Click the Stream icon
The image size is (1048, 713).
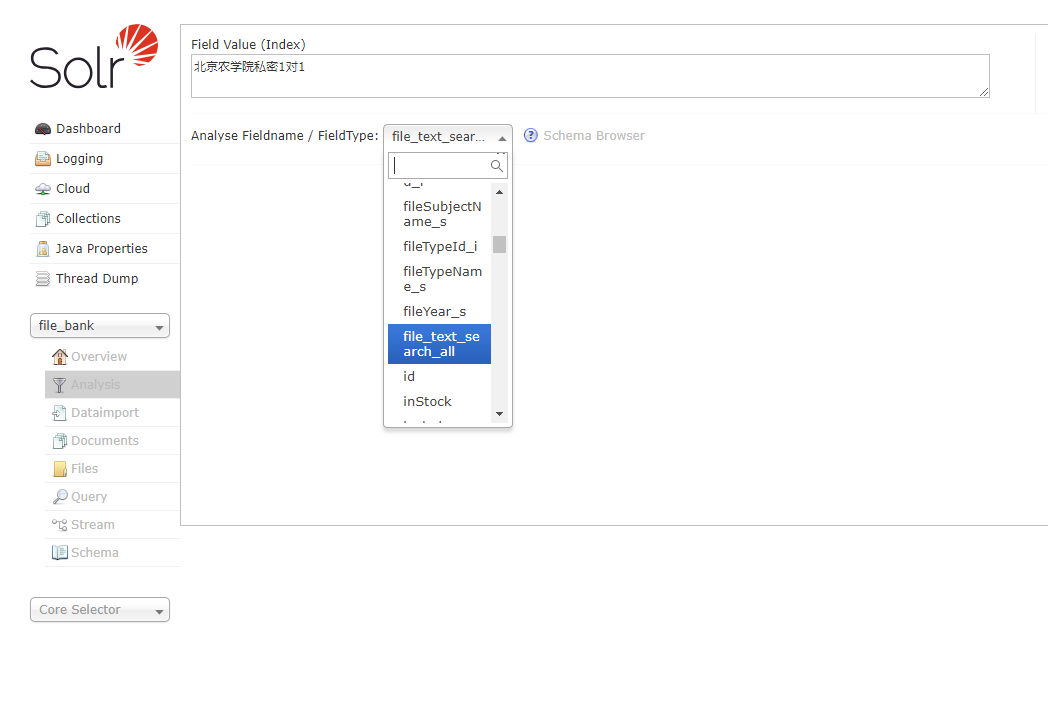tap(59, 525)
